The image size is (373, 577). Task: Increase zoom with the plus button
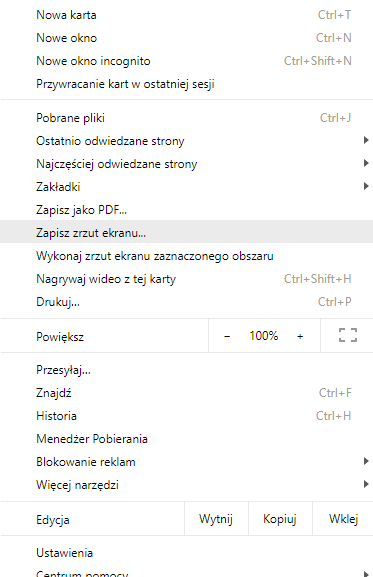(300, 336)
